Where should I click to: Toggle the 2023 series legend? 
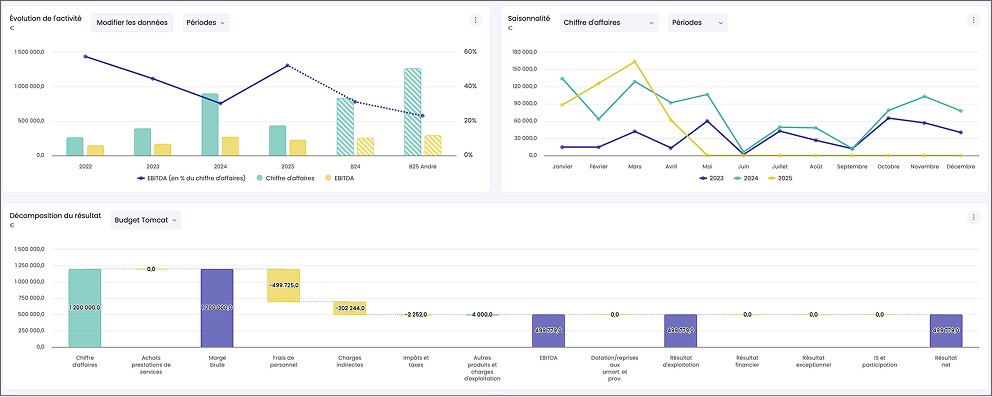point(712,178)
